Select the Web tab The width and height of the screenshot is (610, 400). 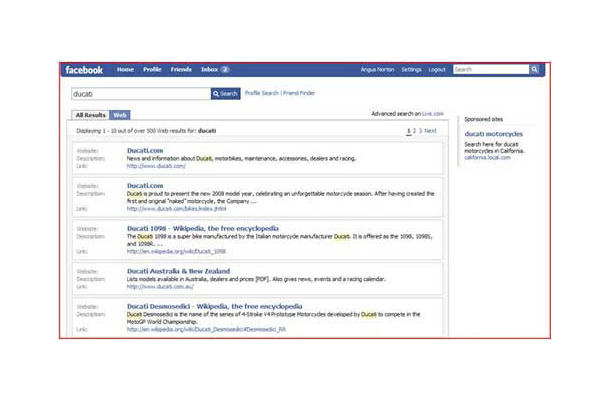point(120,115)
